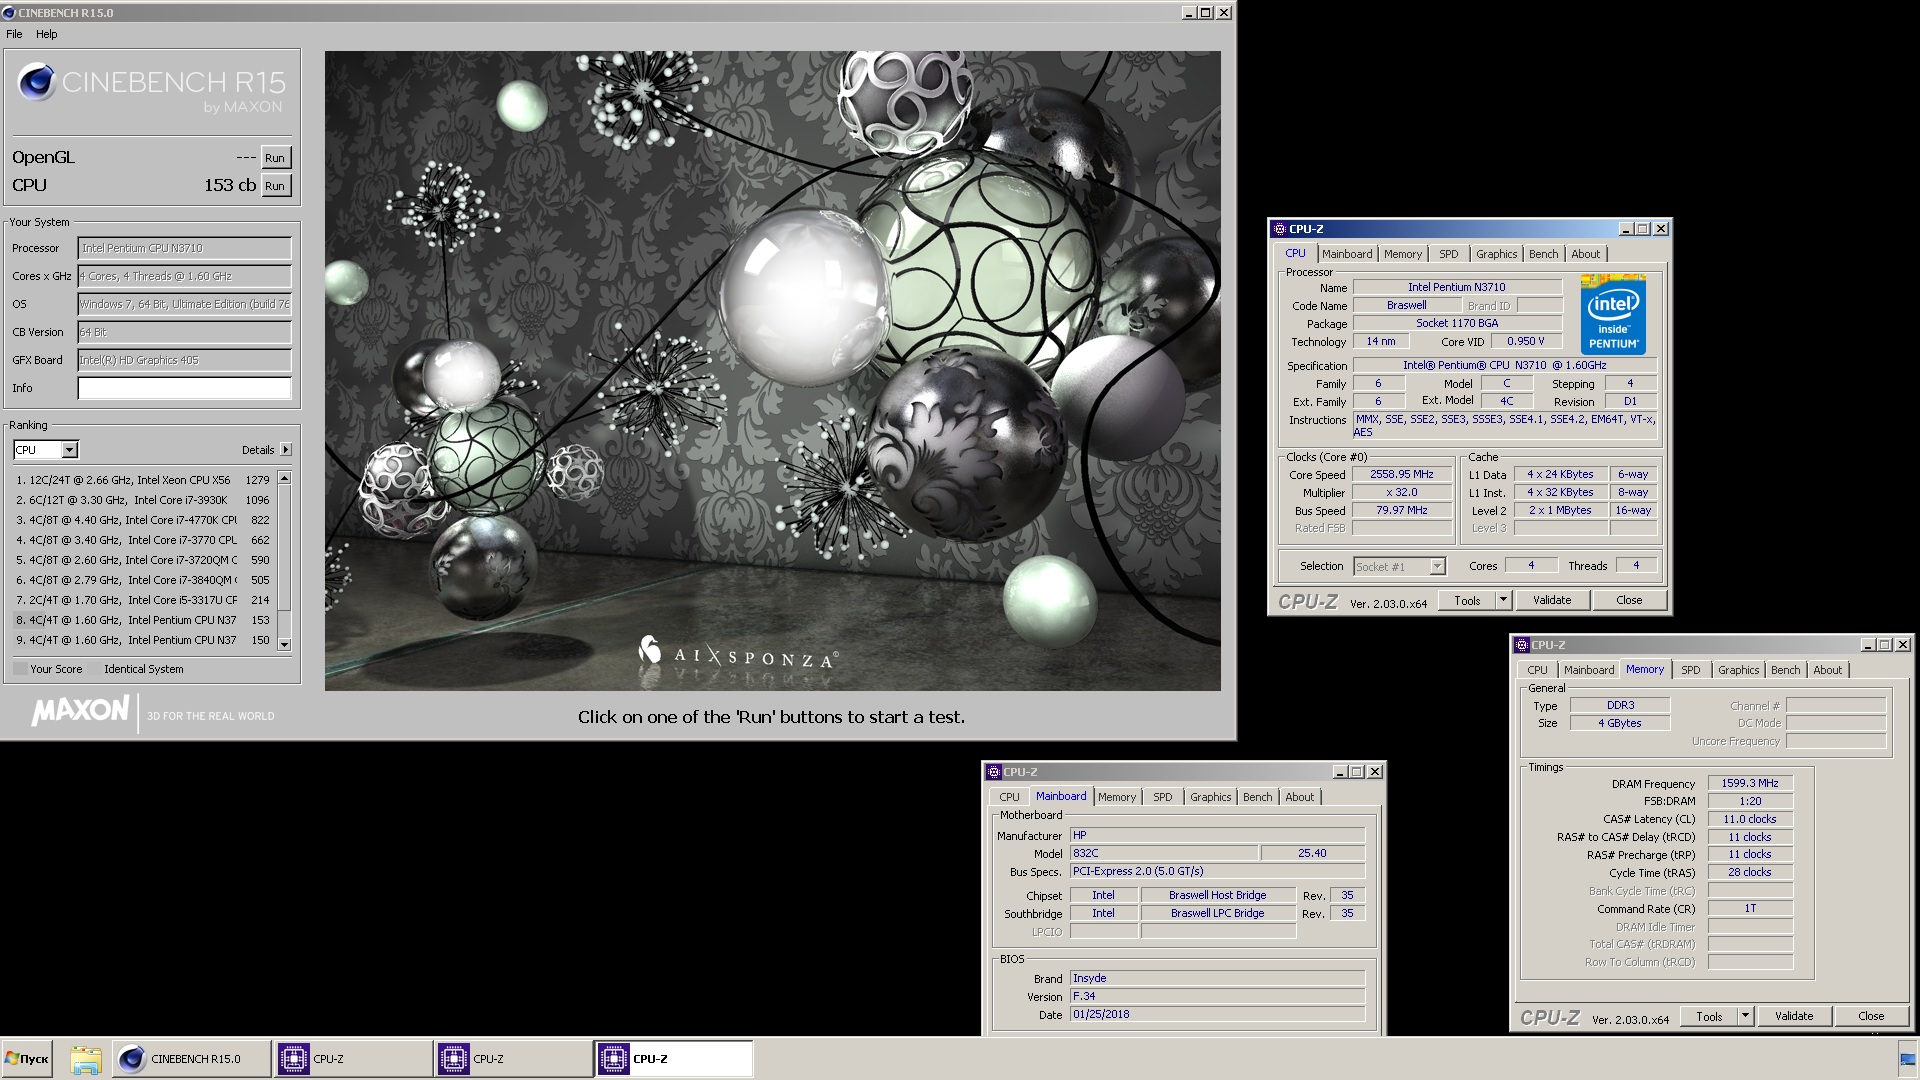
Task: Run the CPU benchmark
Action: coord(275,186)
